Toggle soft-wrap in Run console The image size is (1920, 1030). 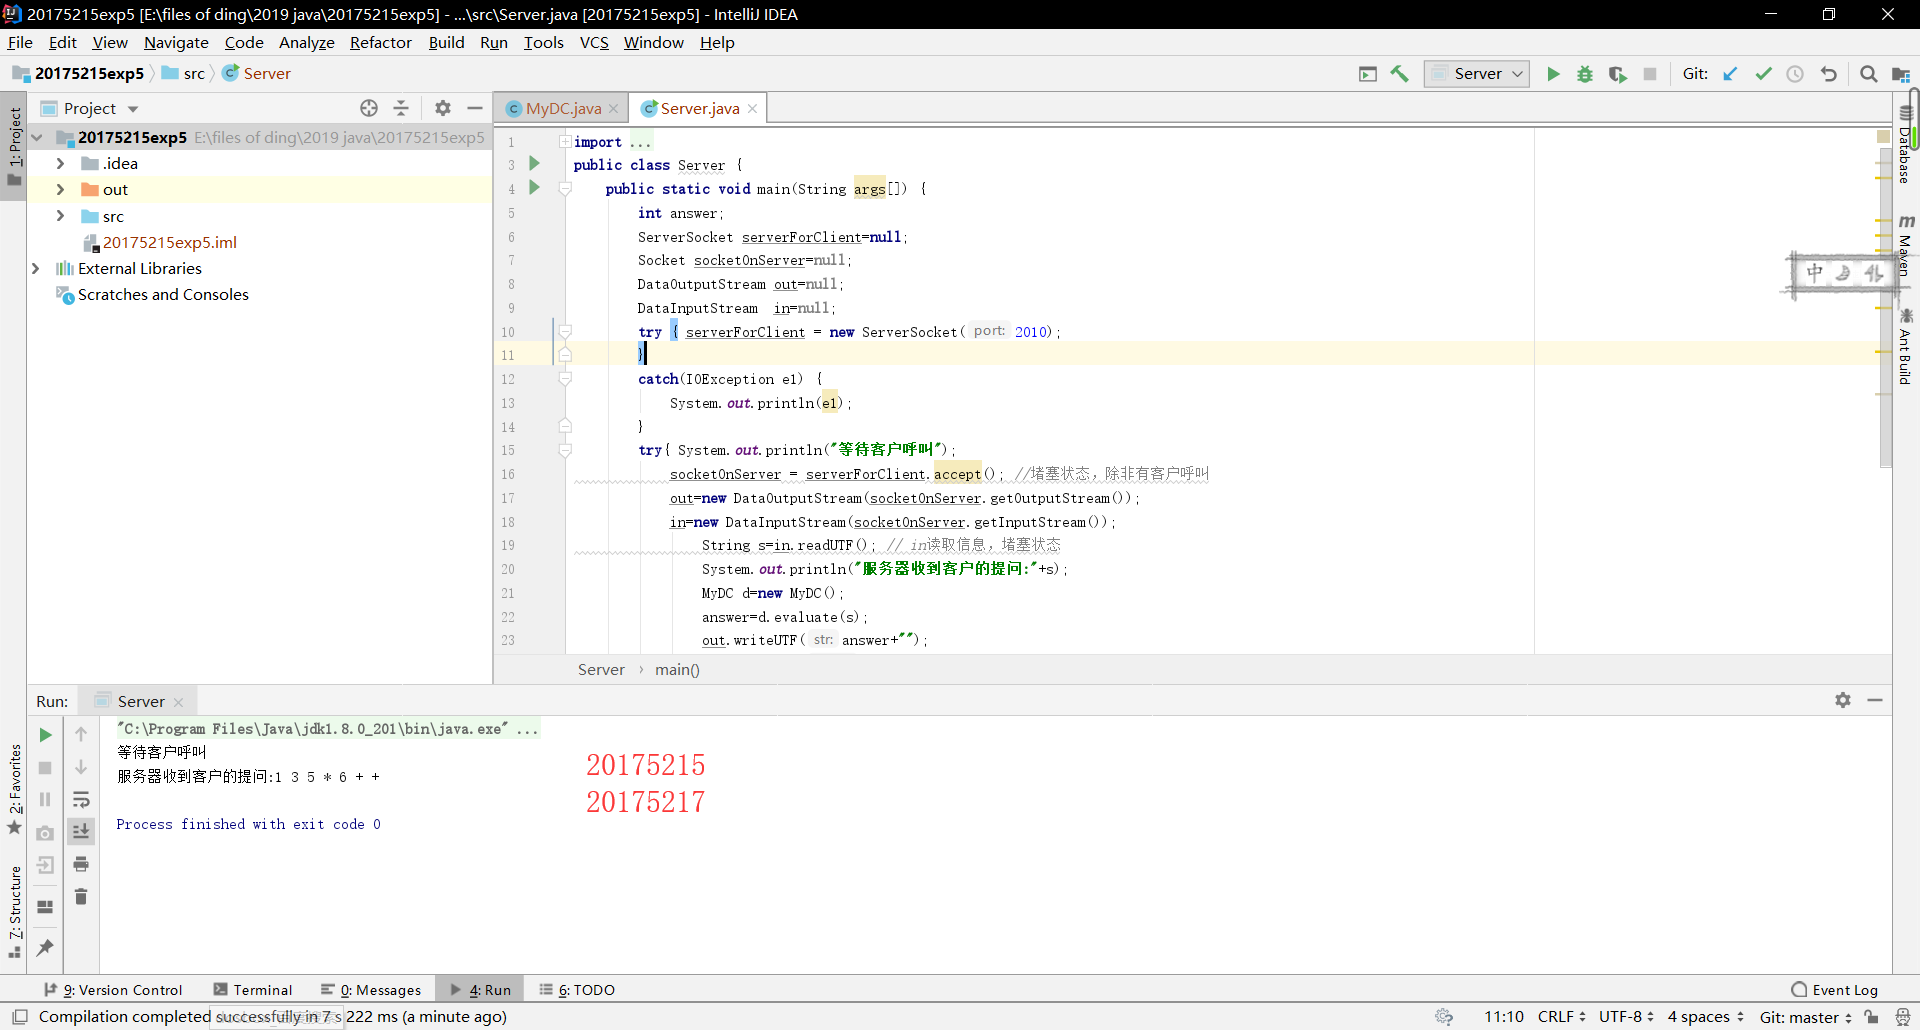(x=81, y=800)
